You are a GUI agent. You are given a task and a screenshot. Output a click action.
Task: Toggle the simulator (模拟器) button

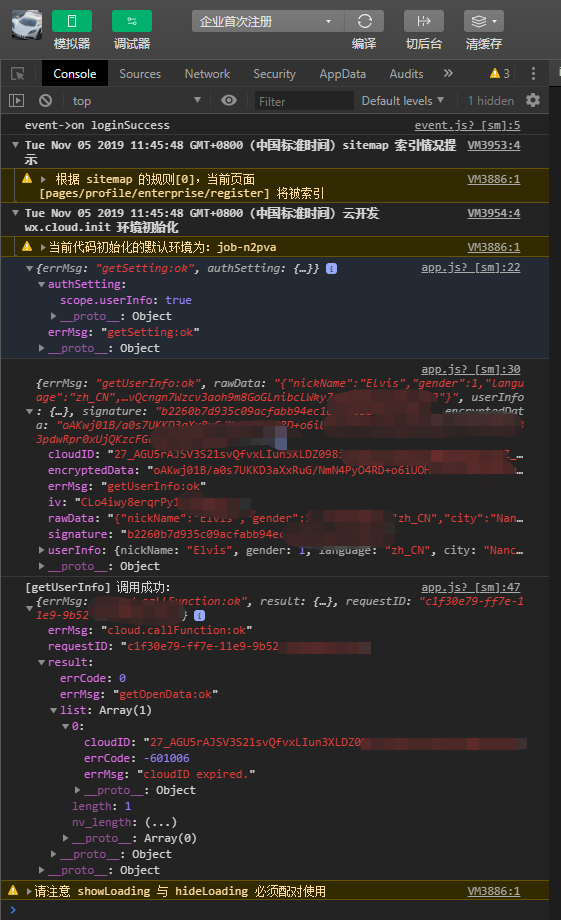[72, 22]
